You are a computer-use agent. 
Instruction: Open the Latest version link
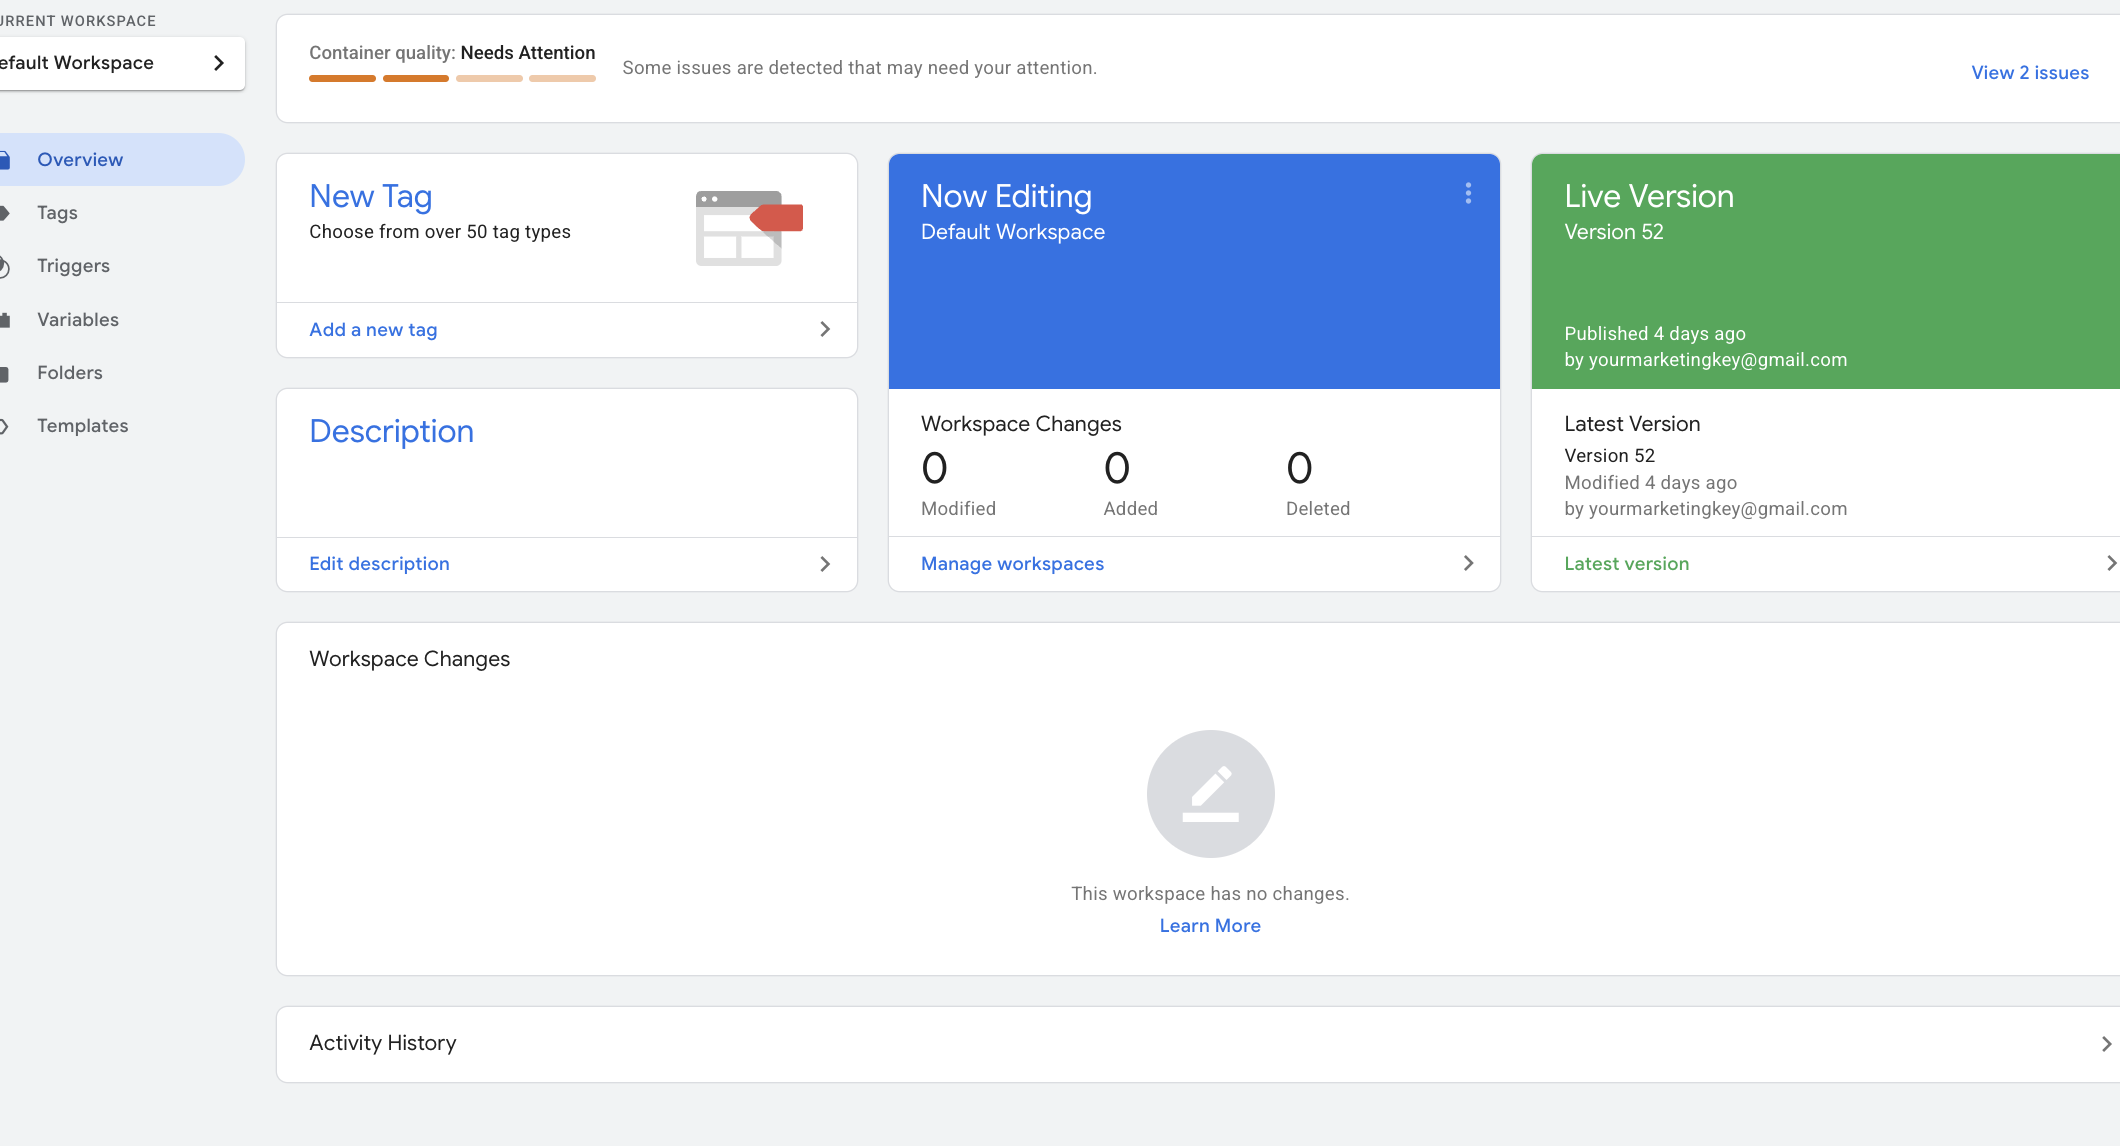click(x=1626, y=564)
